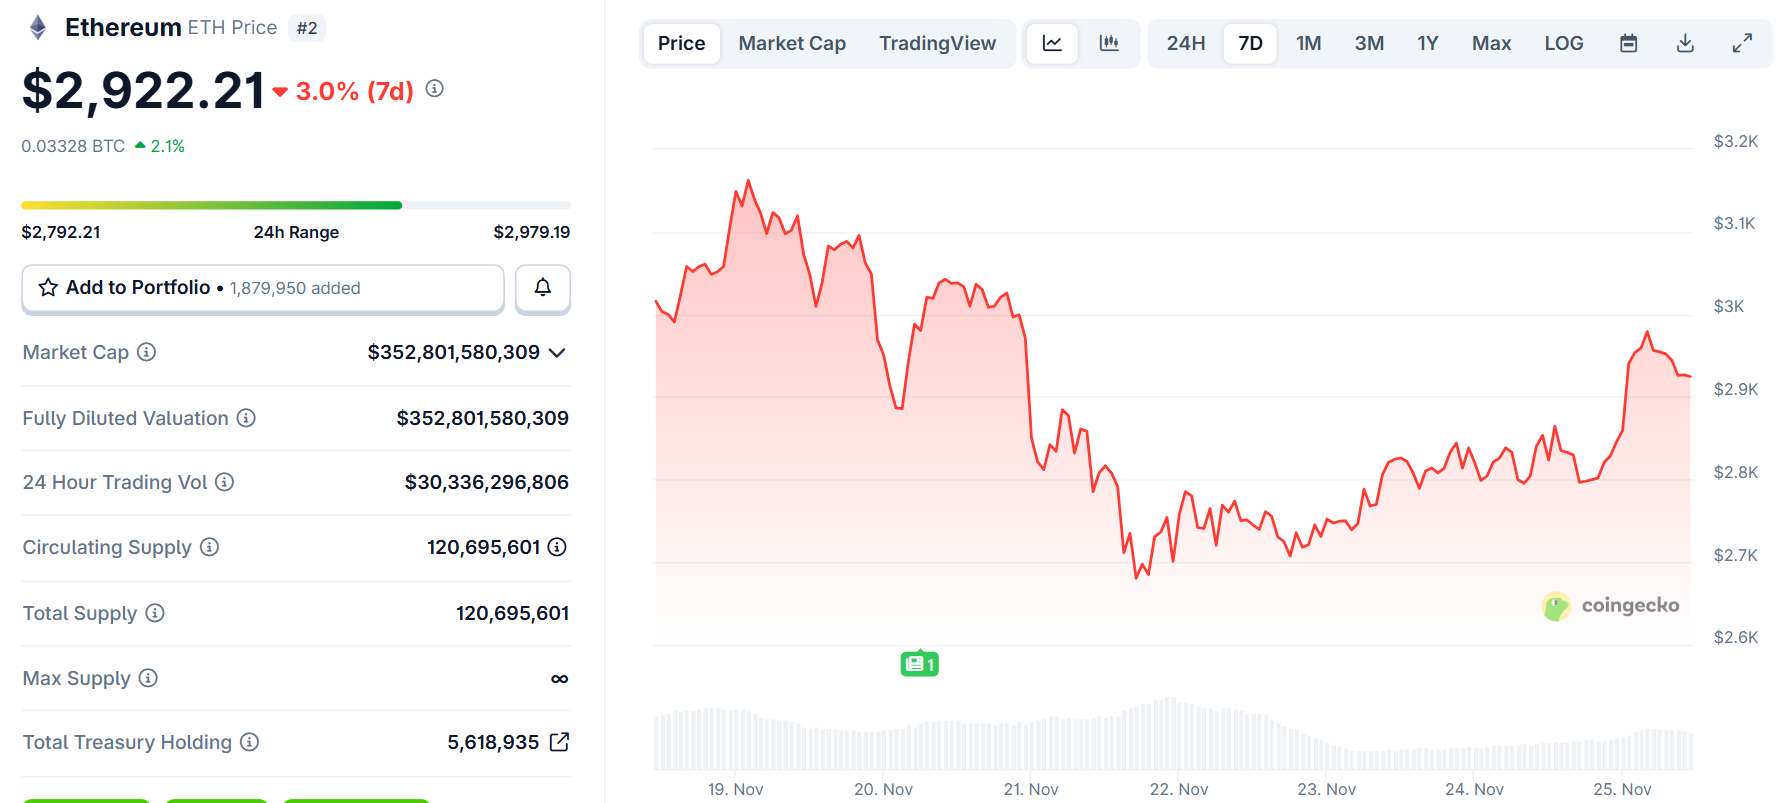Click the star icon to favorite Ethereum
1783x803 pixels.
[x=46, y=288]
